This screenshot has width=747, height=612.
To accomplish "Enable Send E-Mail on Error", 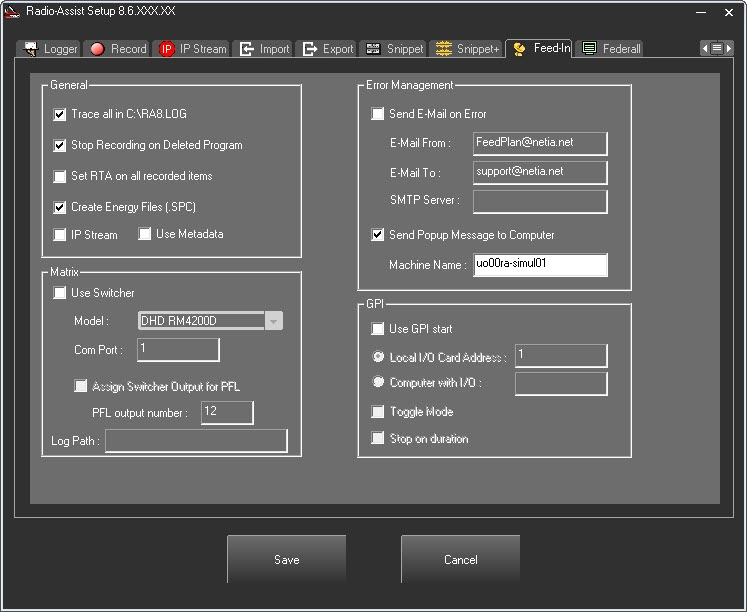I will [x=377, y=114].
